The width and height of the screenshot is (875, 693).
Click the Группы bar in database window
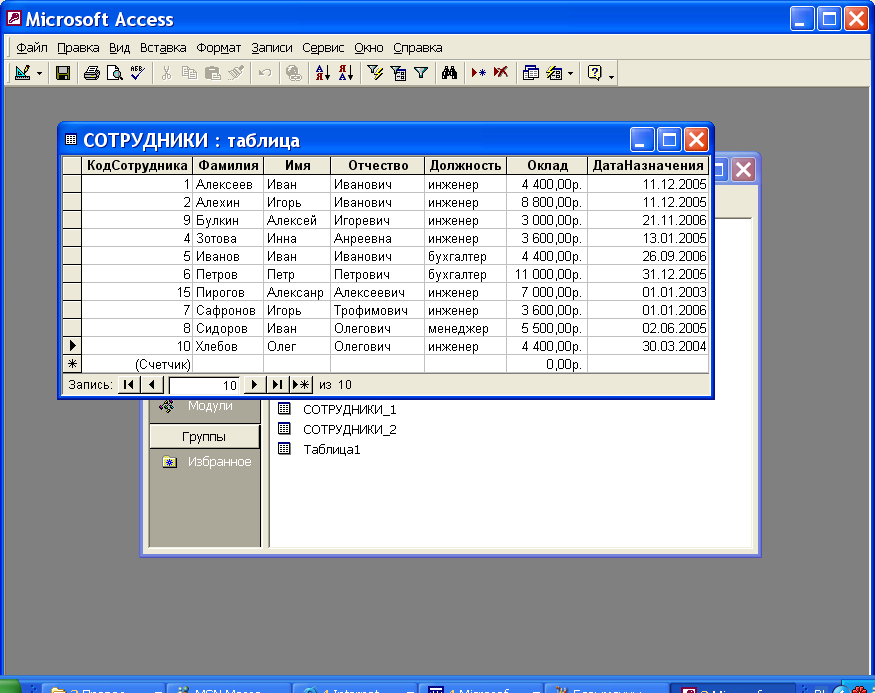click(204, 437)
